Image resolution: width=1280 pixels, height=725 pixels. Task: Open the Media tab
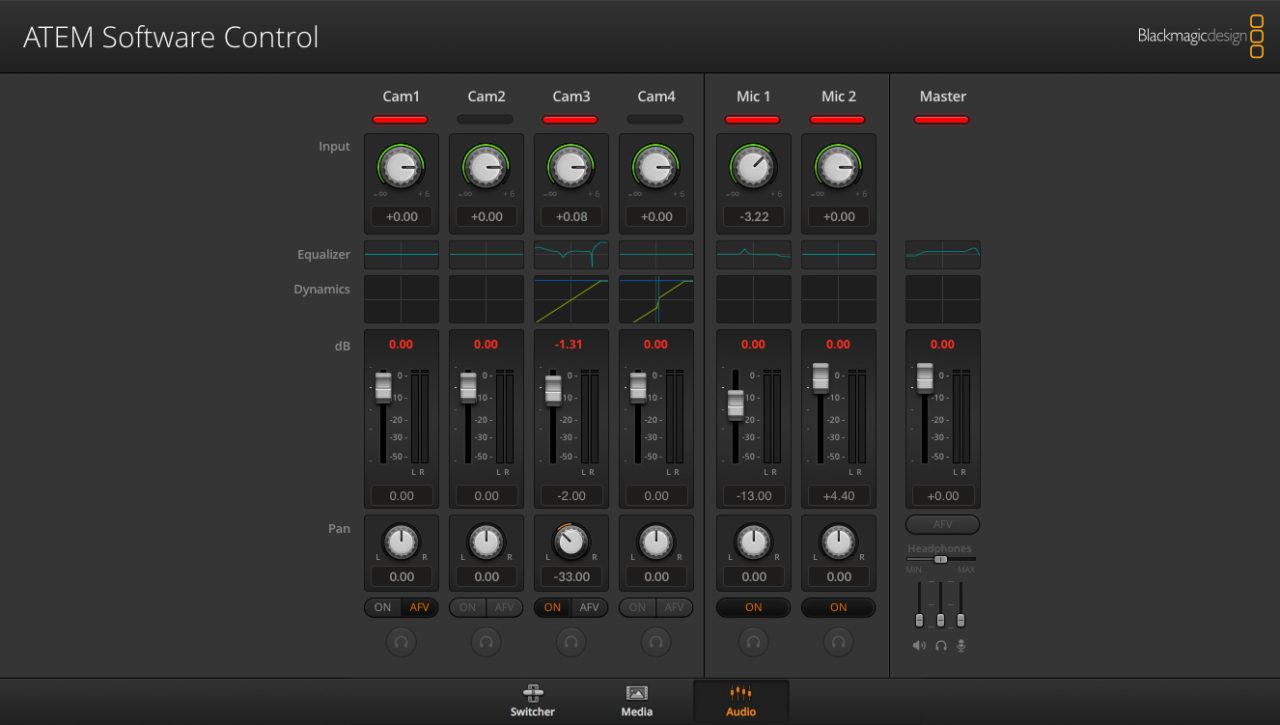(637, 701)
